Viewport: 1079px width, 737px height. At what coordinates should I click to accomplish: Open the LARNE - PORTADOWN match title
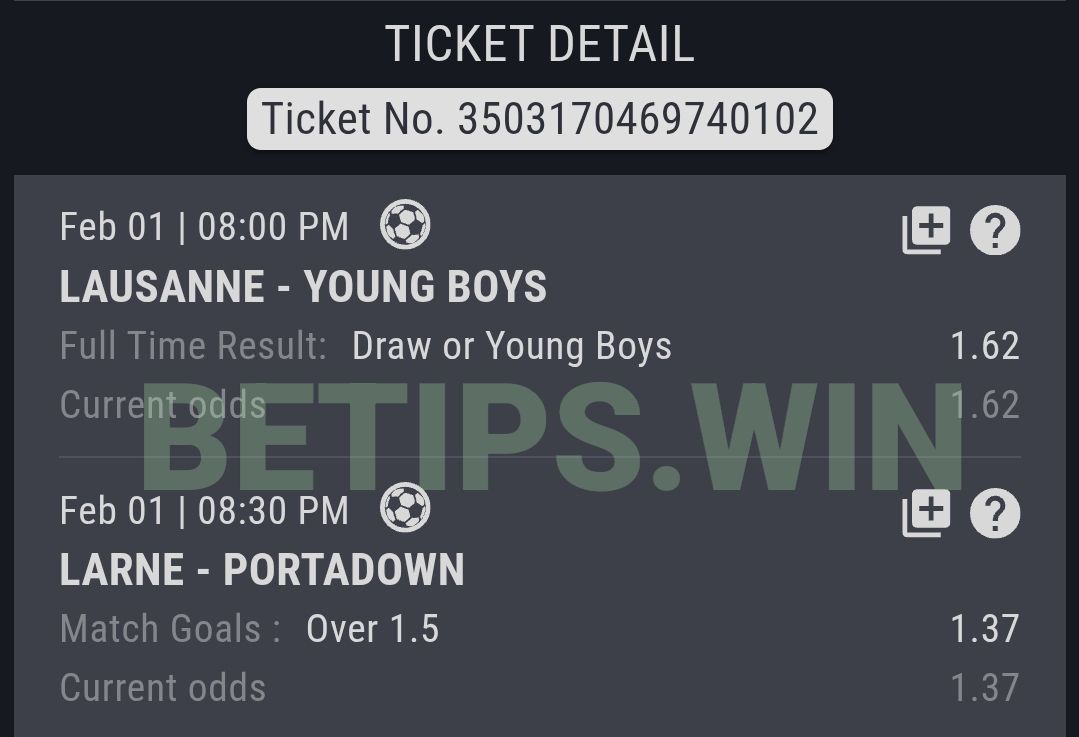pyautogui.click(x=262, y=570)
